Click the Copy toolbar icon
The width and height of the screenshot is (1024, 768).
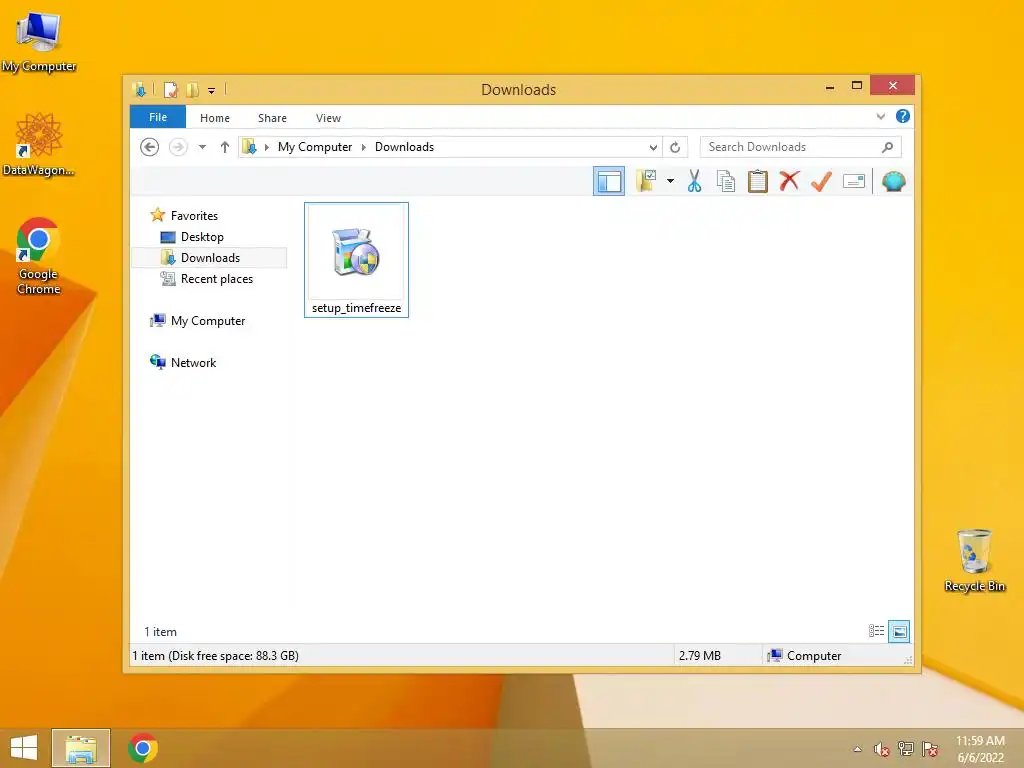[726, 181]
